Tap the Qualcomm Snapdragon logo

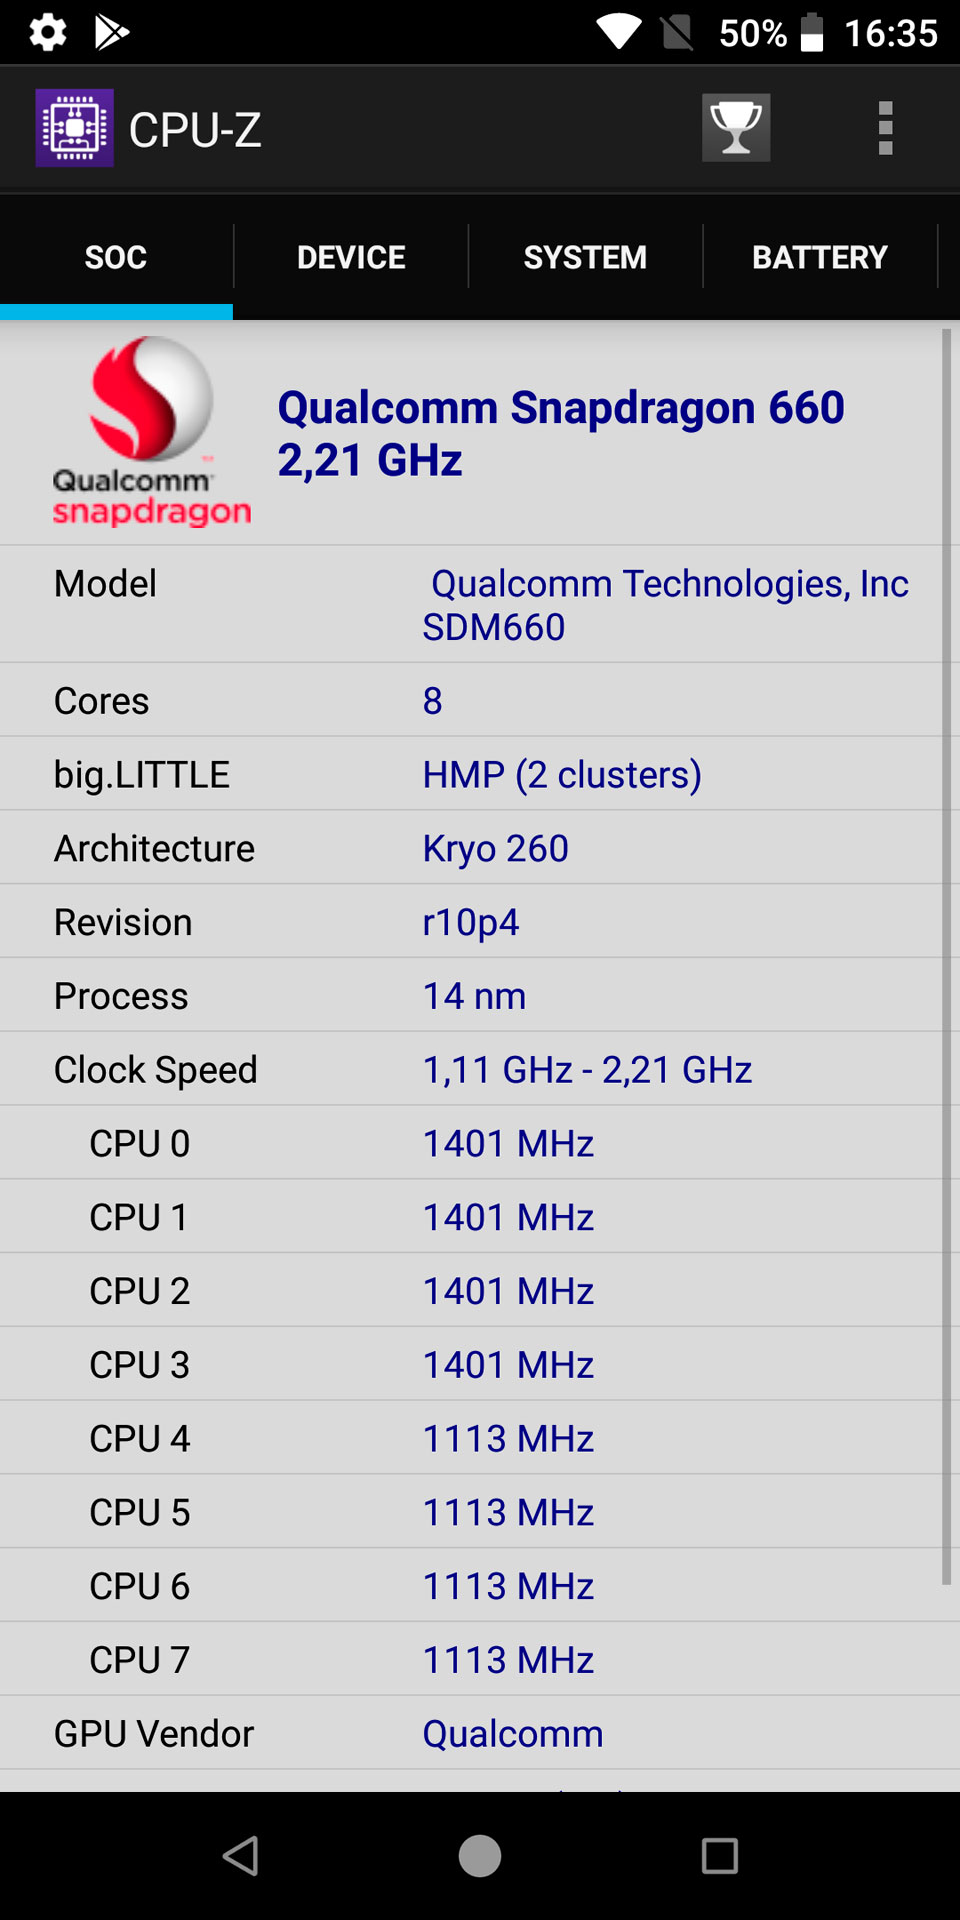(150, 432)
